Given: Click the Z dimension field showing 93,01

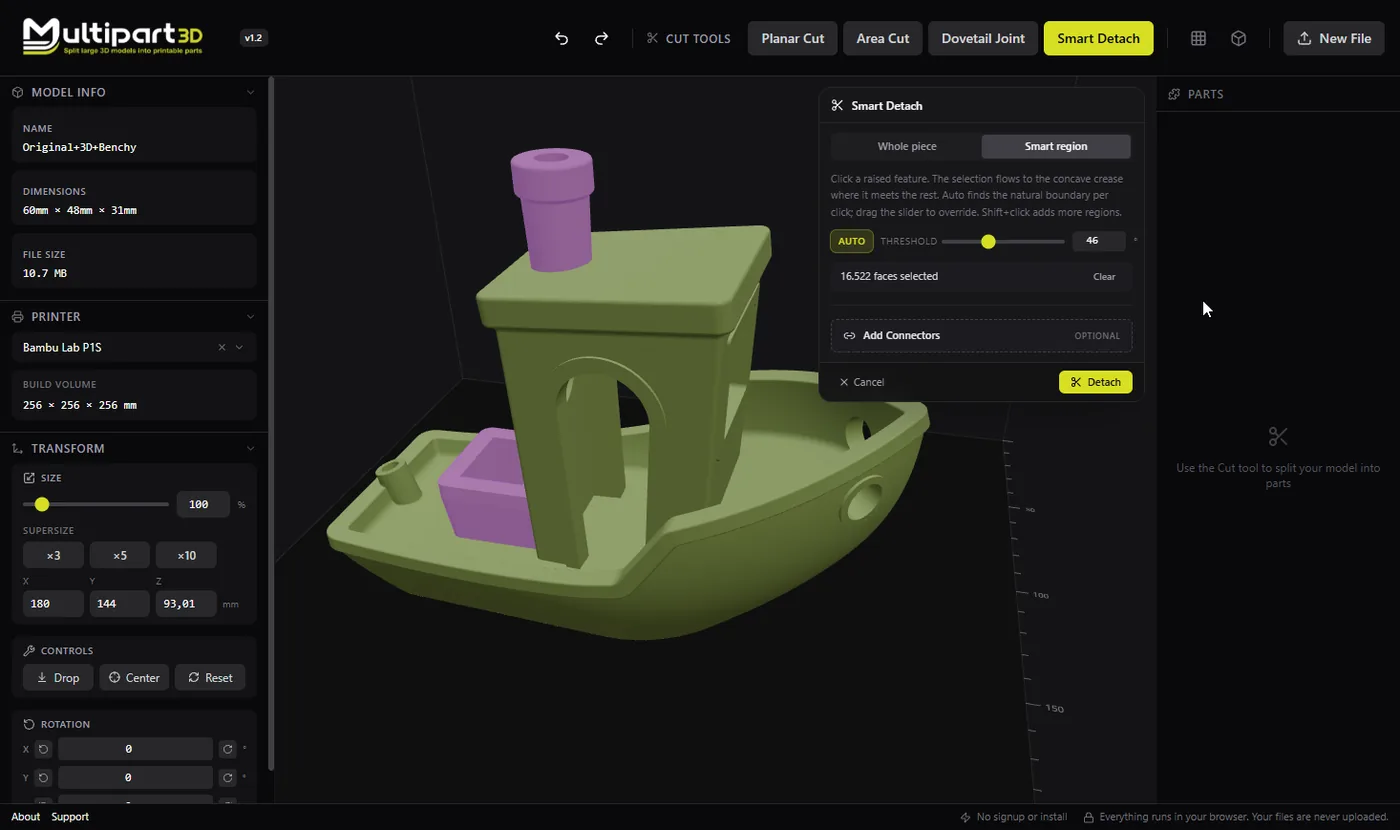Looking at the screenshot, I should [186, 604].
